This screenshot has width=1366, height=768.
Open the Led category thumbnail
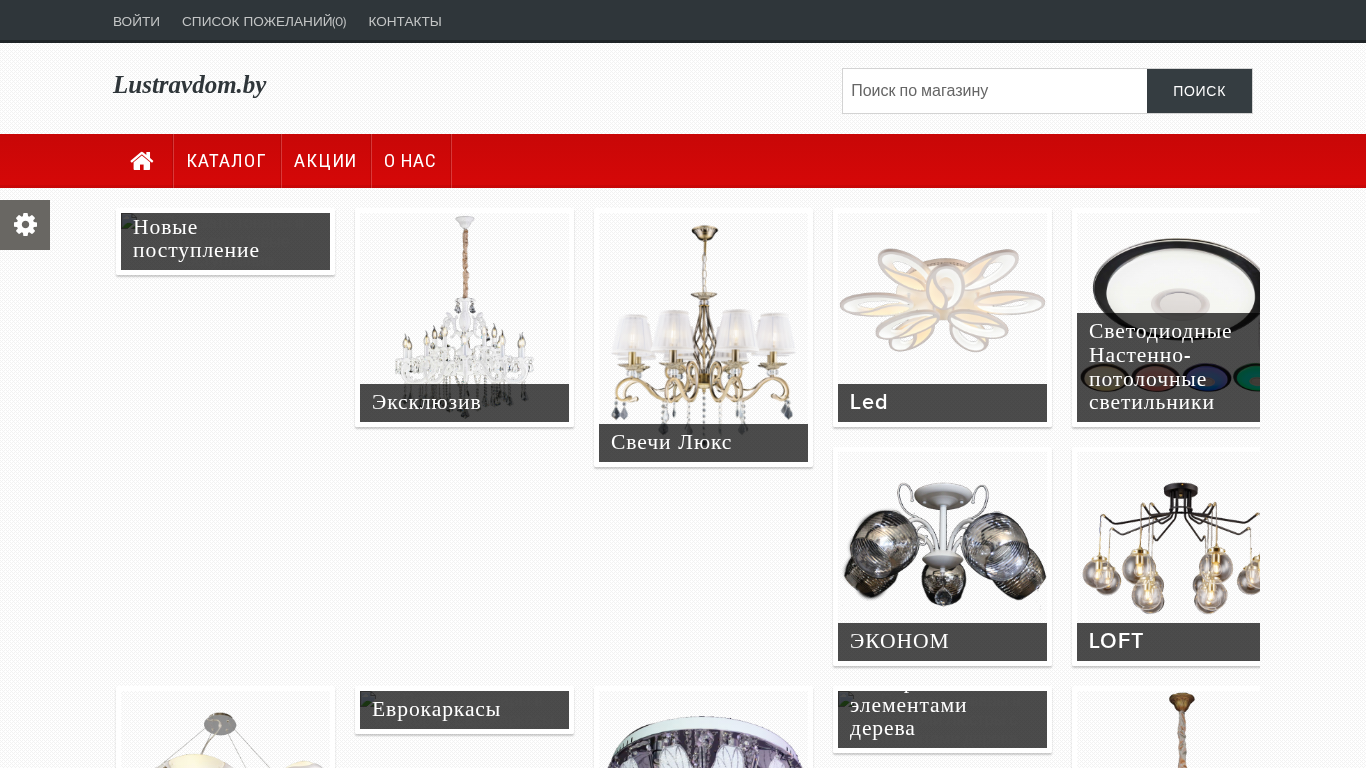(942, 317)
